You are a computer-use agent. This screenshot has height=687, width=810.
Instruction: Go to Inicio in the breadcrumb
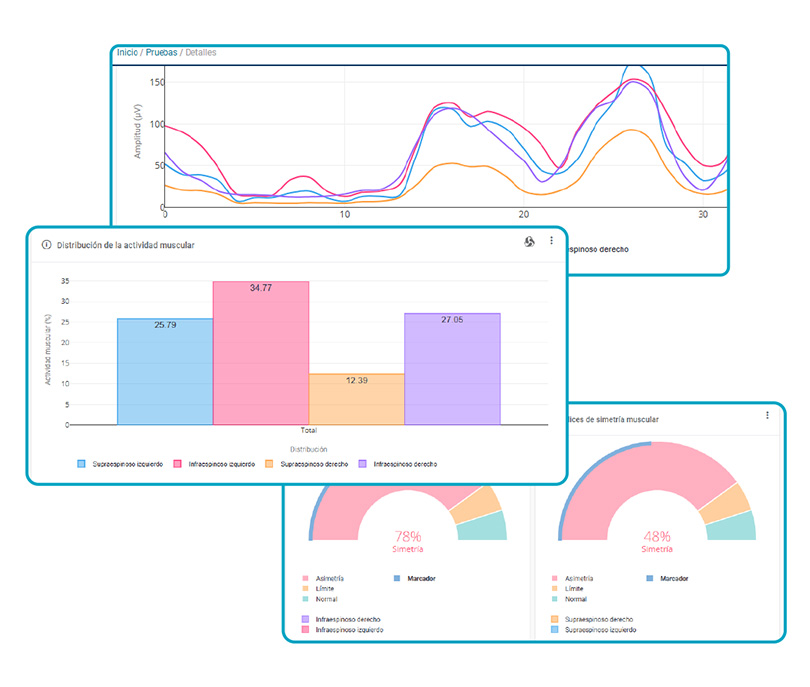[x=128, y=52]
